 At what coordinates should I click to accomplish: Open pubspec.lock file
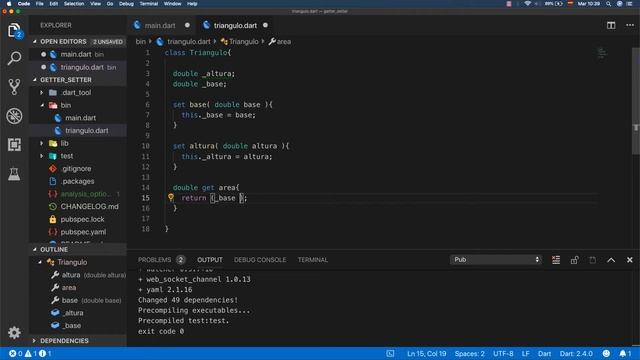(x=78, y=219)
